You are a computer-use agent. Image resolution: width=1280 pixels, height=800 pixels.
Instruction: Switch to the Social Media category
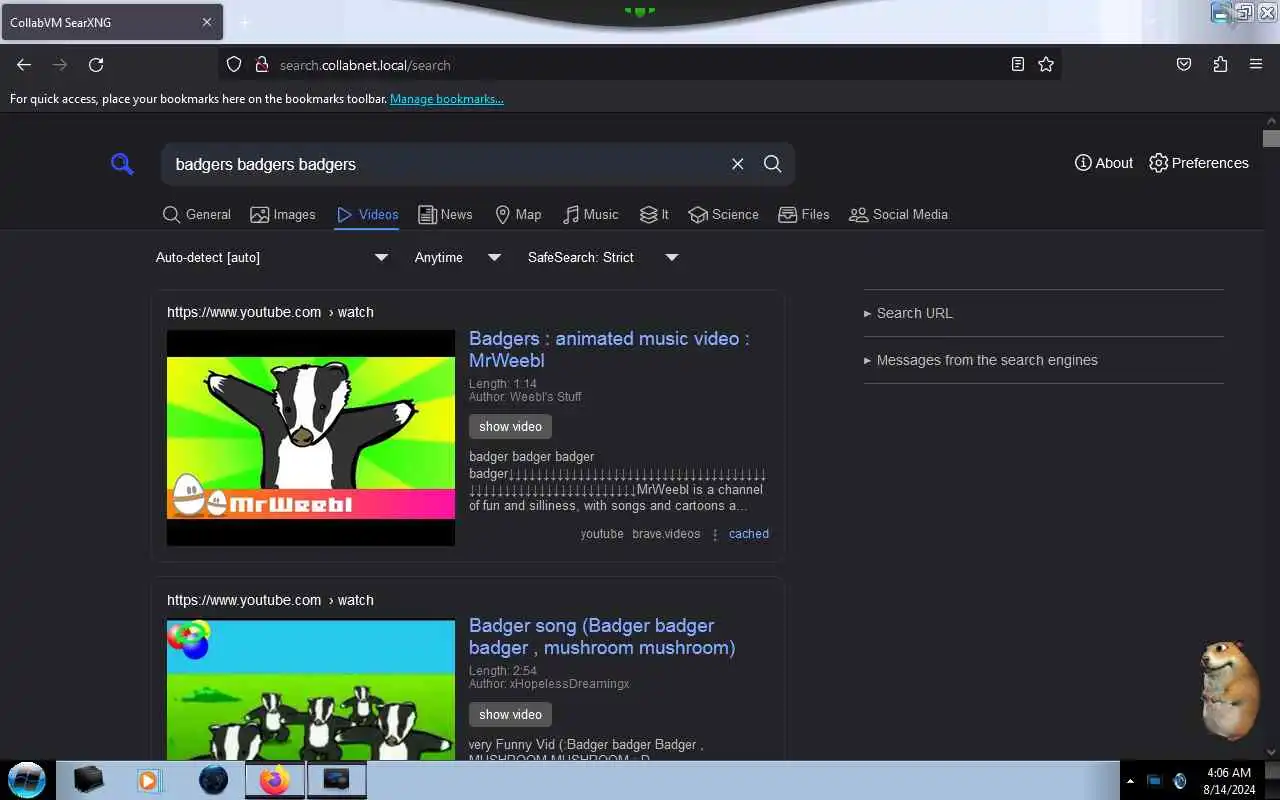[898, 214]
